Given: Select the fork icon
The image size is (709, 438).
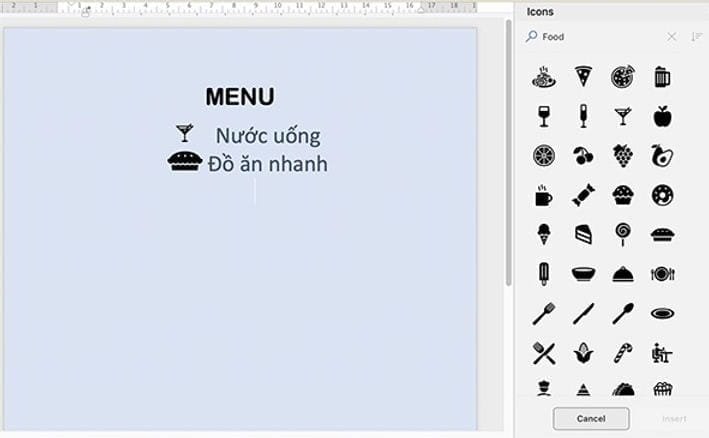Looking at the screenshot, I should coord(544,314).
